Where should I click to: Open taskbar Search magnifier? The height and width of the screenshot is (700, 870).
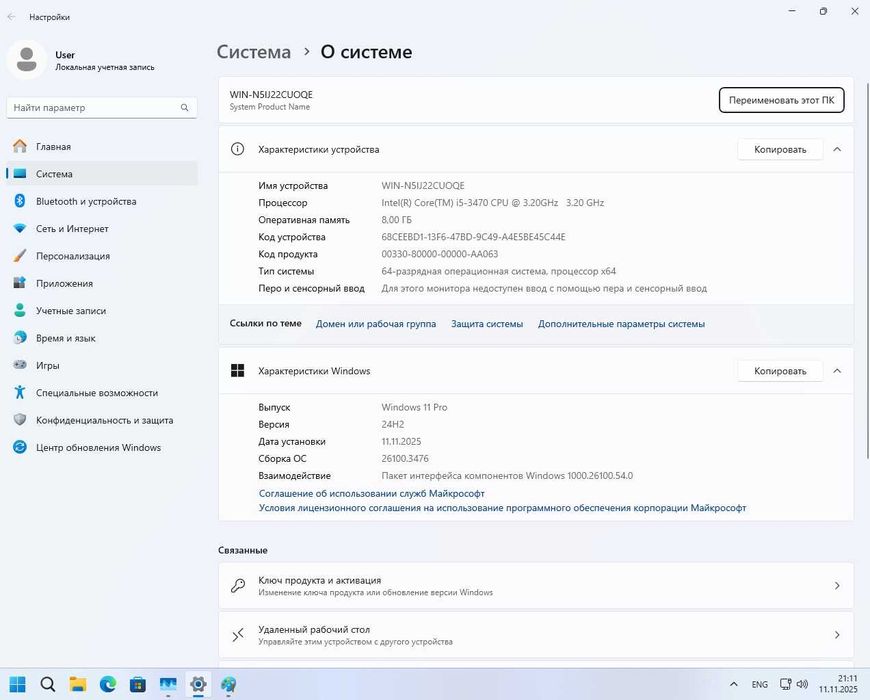[x=48, y=684]
